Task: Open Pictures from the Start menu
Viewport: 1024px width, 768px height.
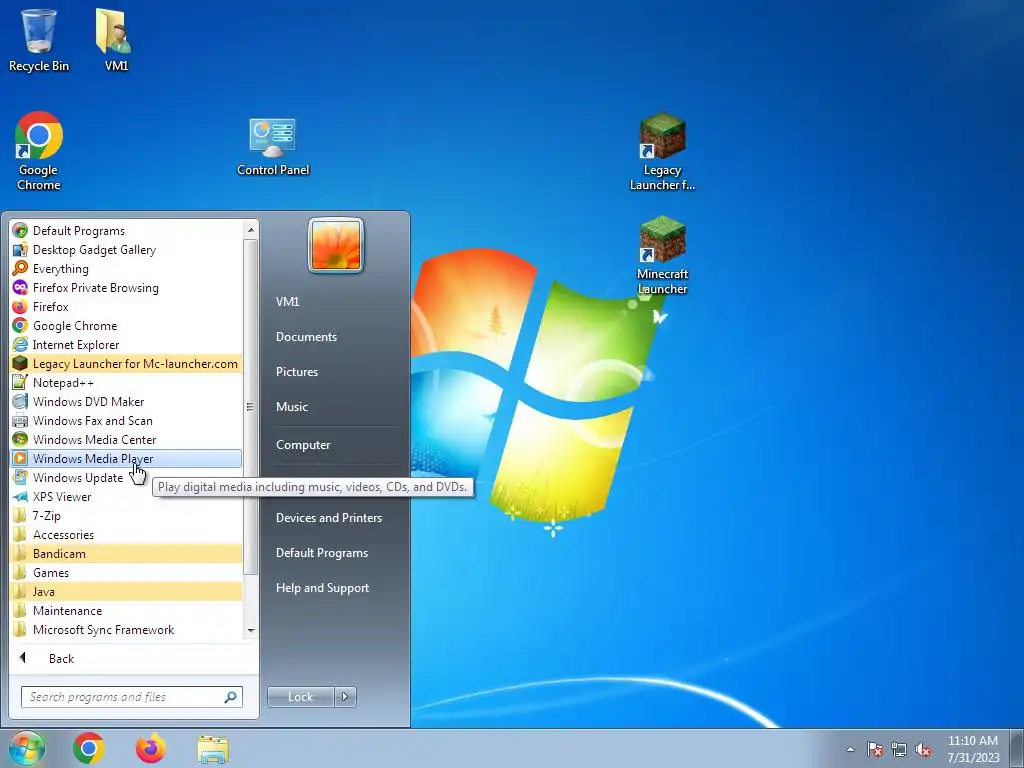Action: click(334, 372)
